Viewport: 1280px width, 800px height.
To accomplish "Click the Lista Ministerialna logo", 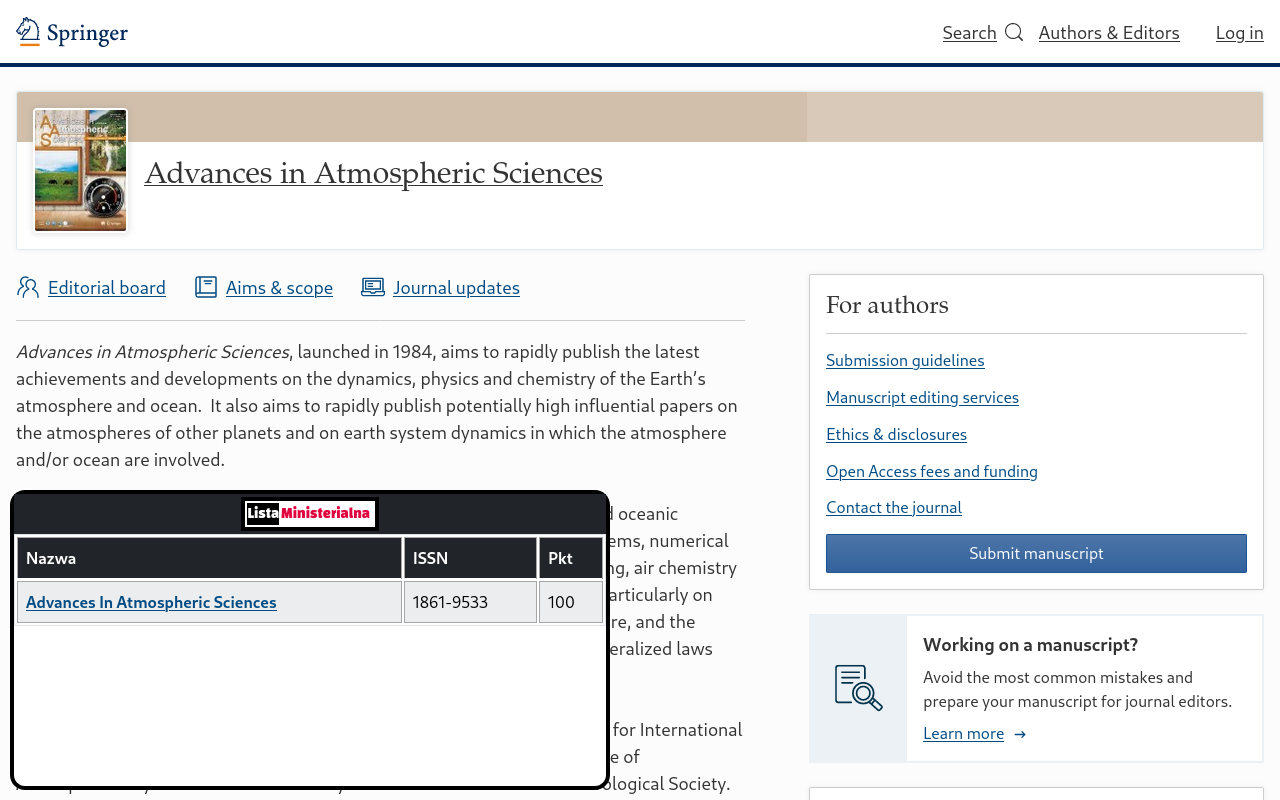I will click(310, 514).
